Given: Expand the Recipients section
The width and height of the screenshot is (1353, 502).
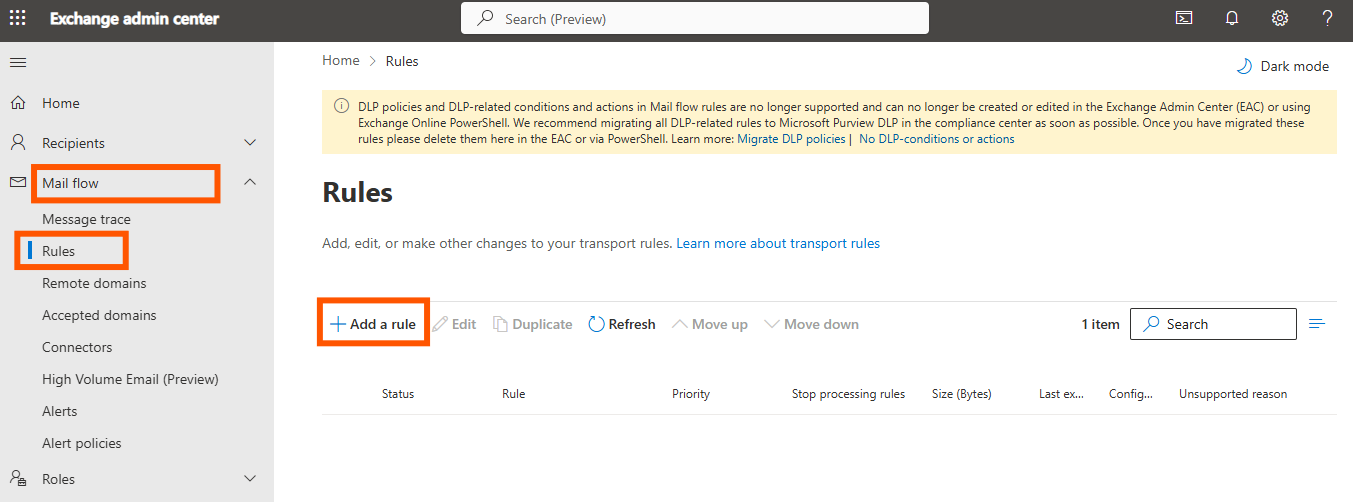Looking at the screenshot, I should [250, 143].
